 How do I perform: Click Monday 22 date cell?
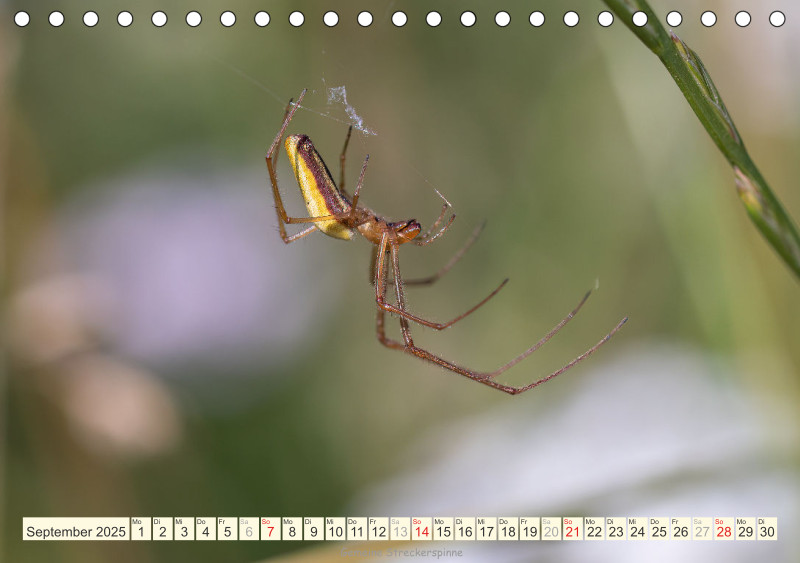595,529
